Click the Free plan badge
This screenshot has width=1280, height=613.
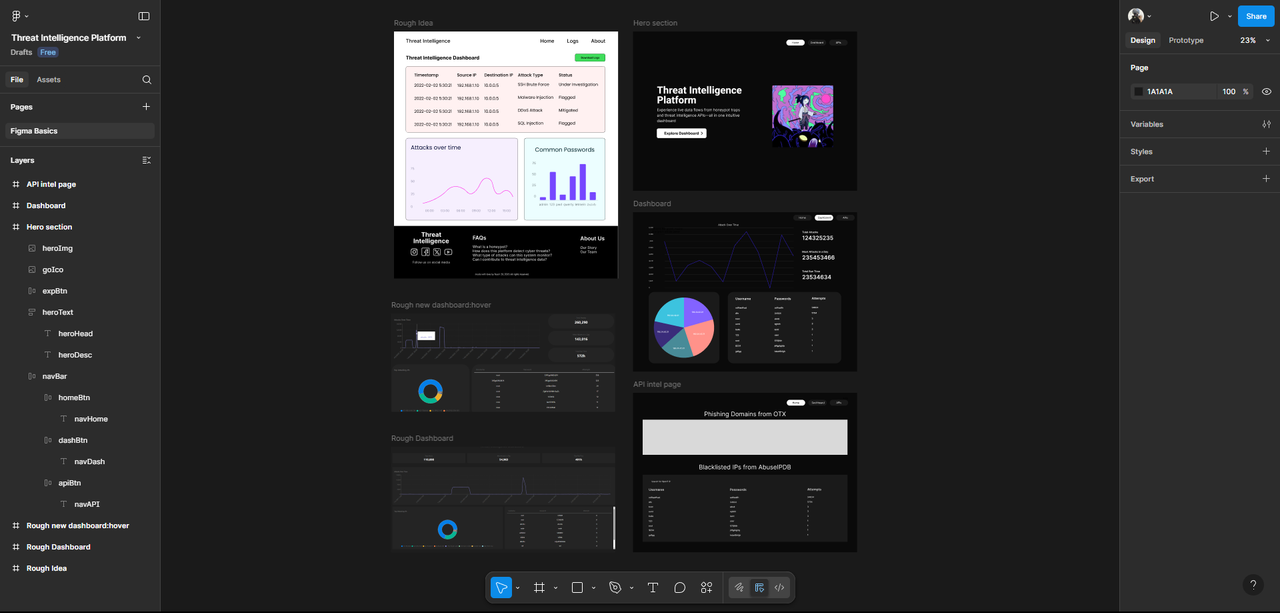coord(48,52)
